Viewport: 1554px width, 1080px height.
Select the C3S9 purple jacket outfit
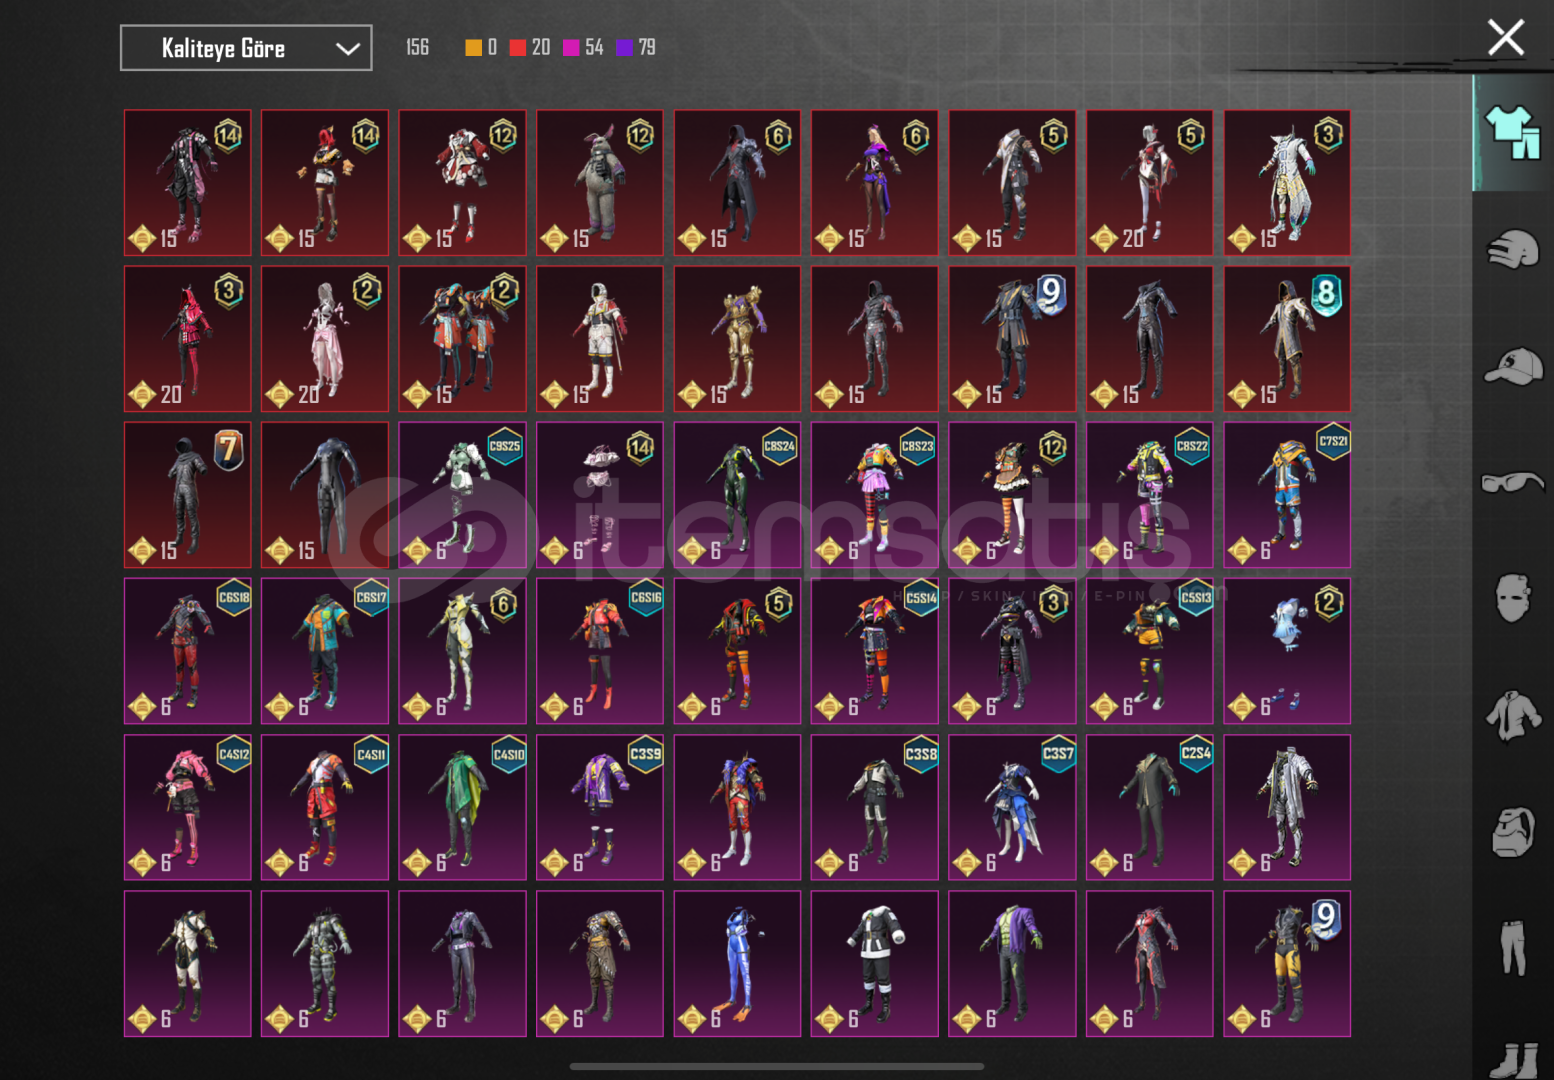tap(600, 807)
